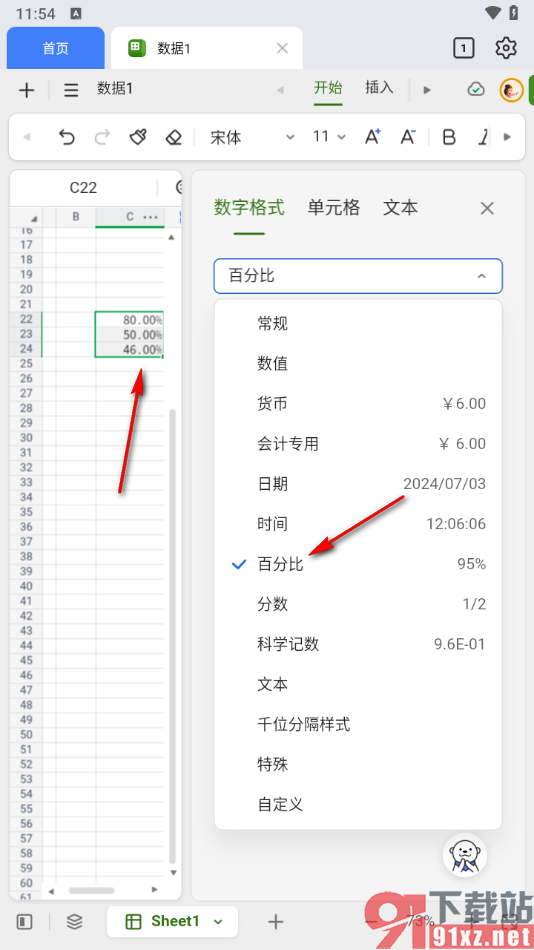Expand the Sheet1 tab chevron
This screenshot has height=950, width=534.
[218, 922]
